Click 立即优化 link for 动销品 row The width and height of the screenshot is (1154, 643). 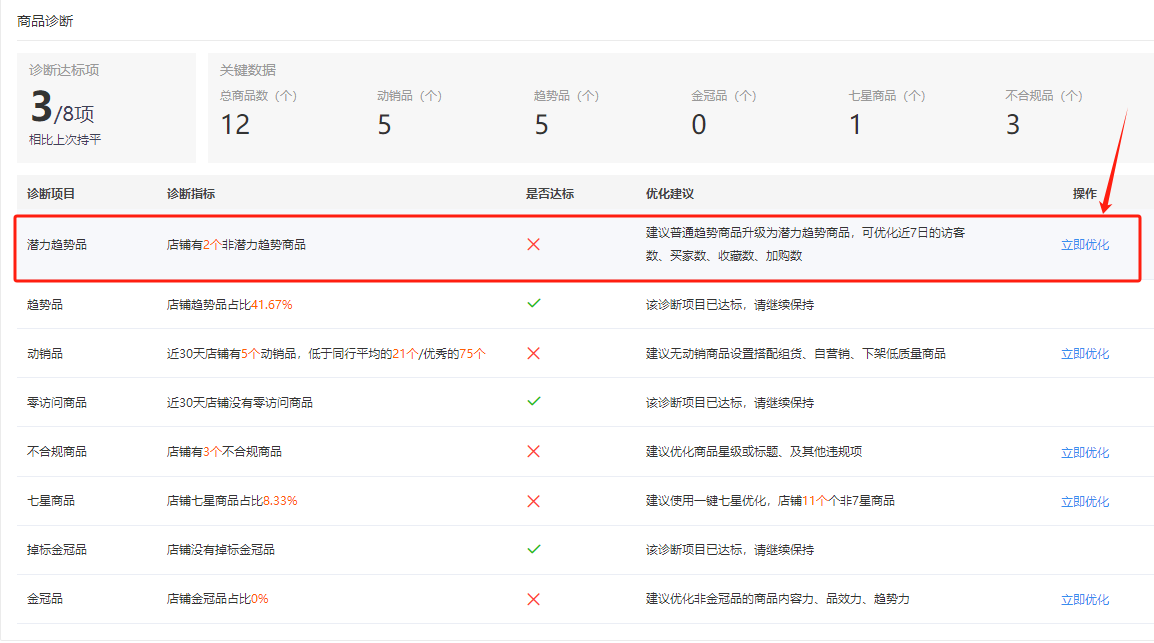(x=1084, y=354)
